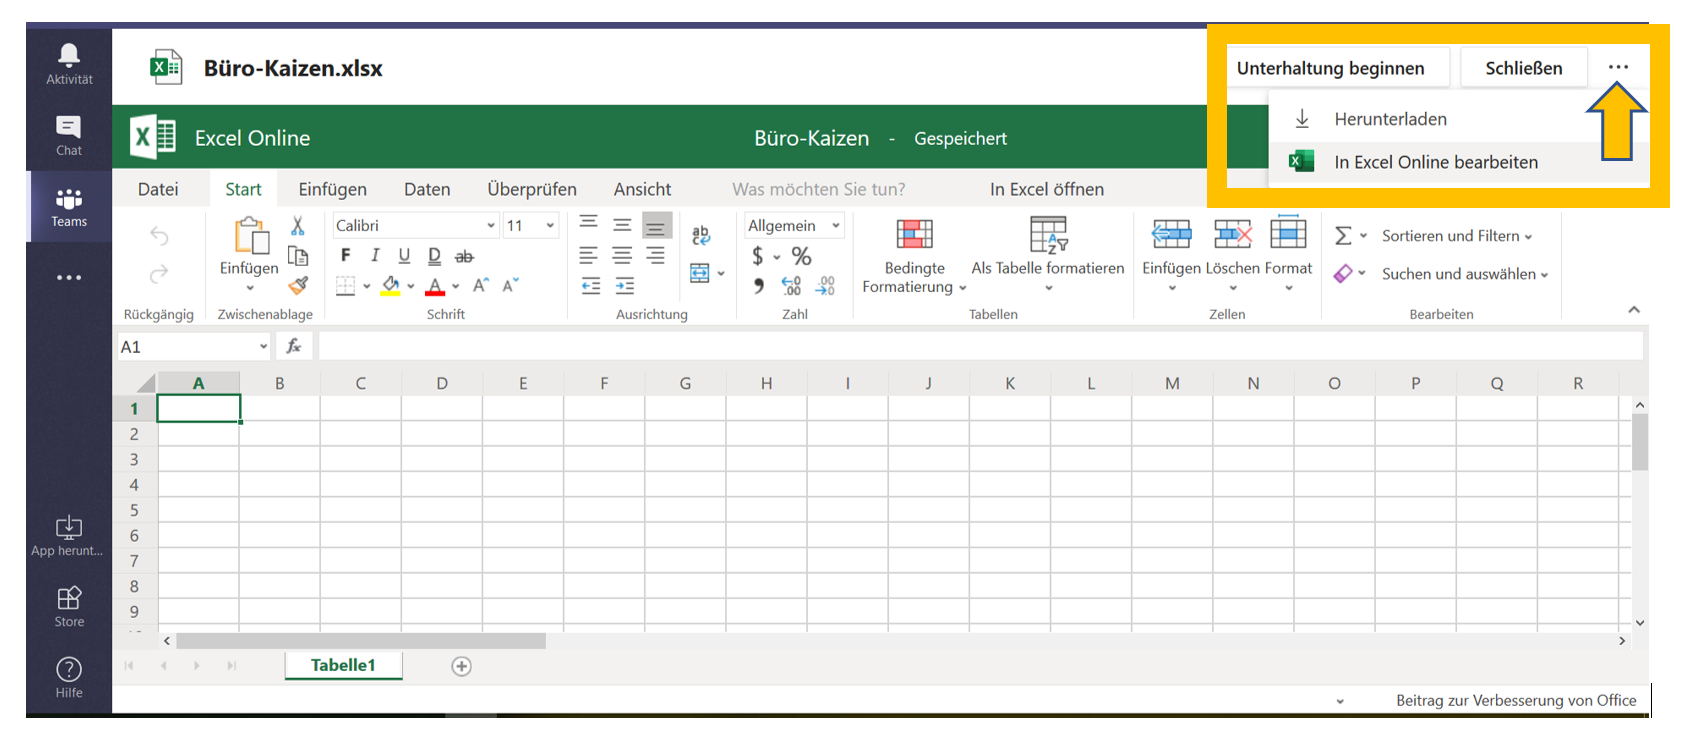
Task: Select In Excel Online bearbeiten menu entry
Action: [x=1436, y=162]
